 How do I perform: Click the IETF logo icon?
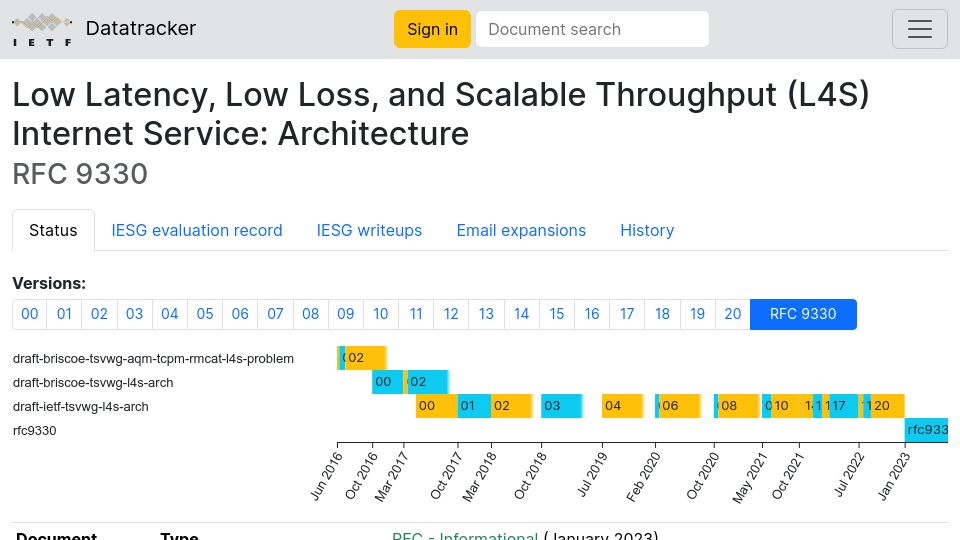42,29
